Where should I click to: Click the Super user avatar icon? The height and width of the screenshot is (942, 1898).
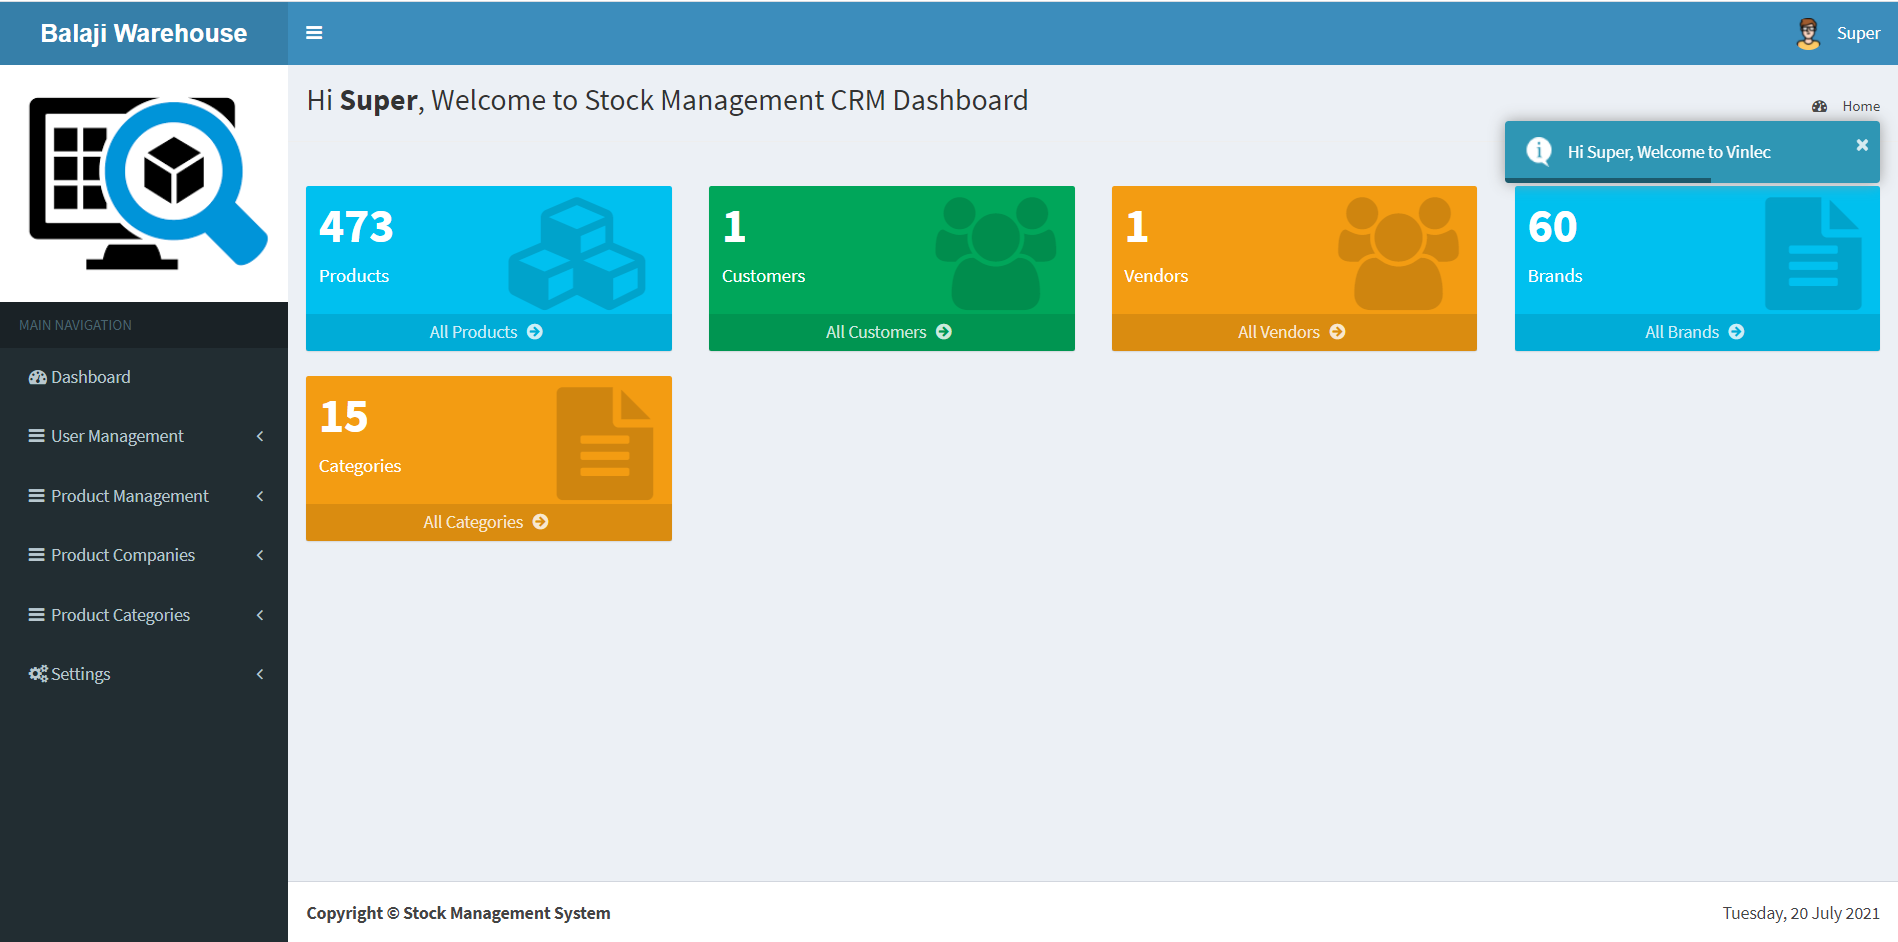coord(1808,34)
